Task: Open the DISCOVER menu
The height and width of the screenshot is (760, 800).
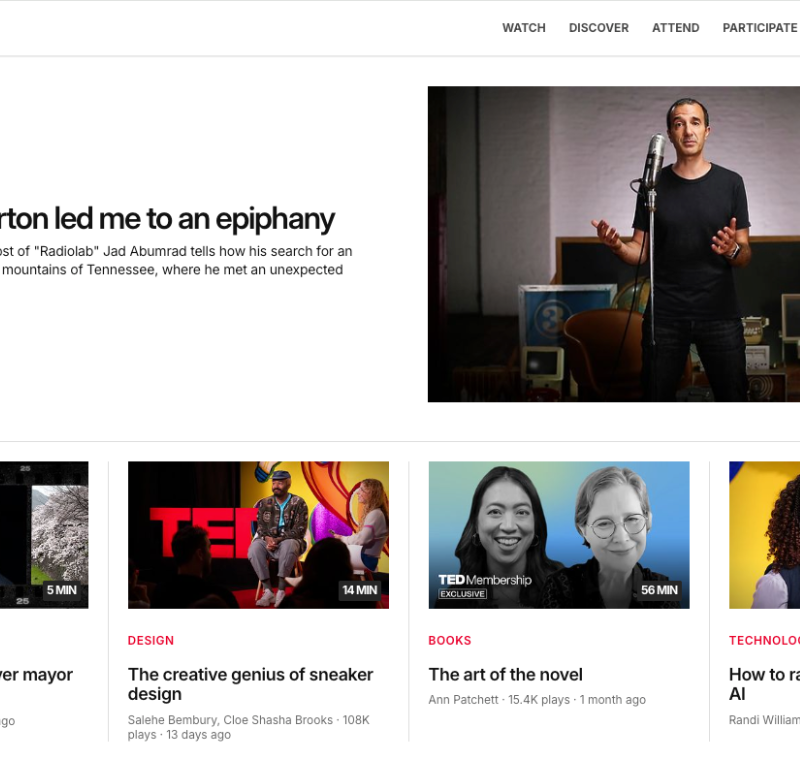Action: [598, 28]
